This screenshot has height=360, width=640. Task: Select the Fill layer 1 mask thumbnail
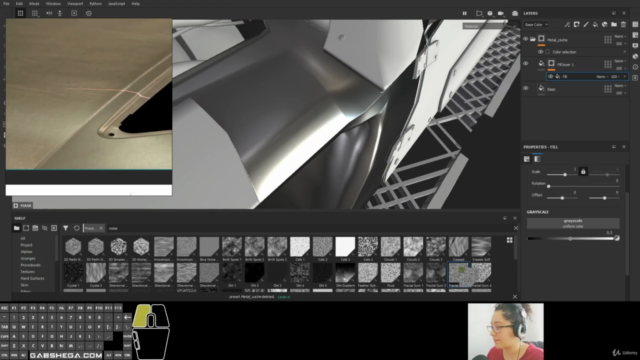551,63
